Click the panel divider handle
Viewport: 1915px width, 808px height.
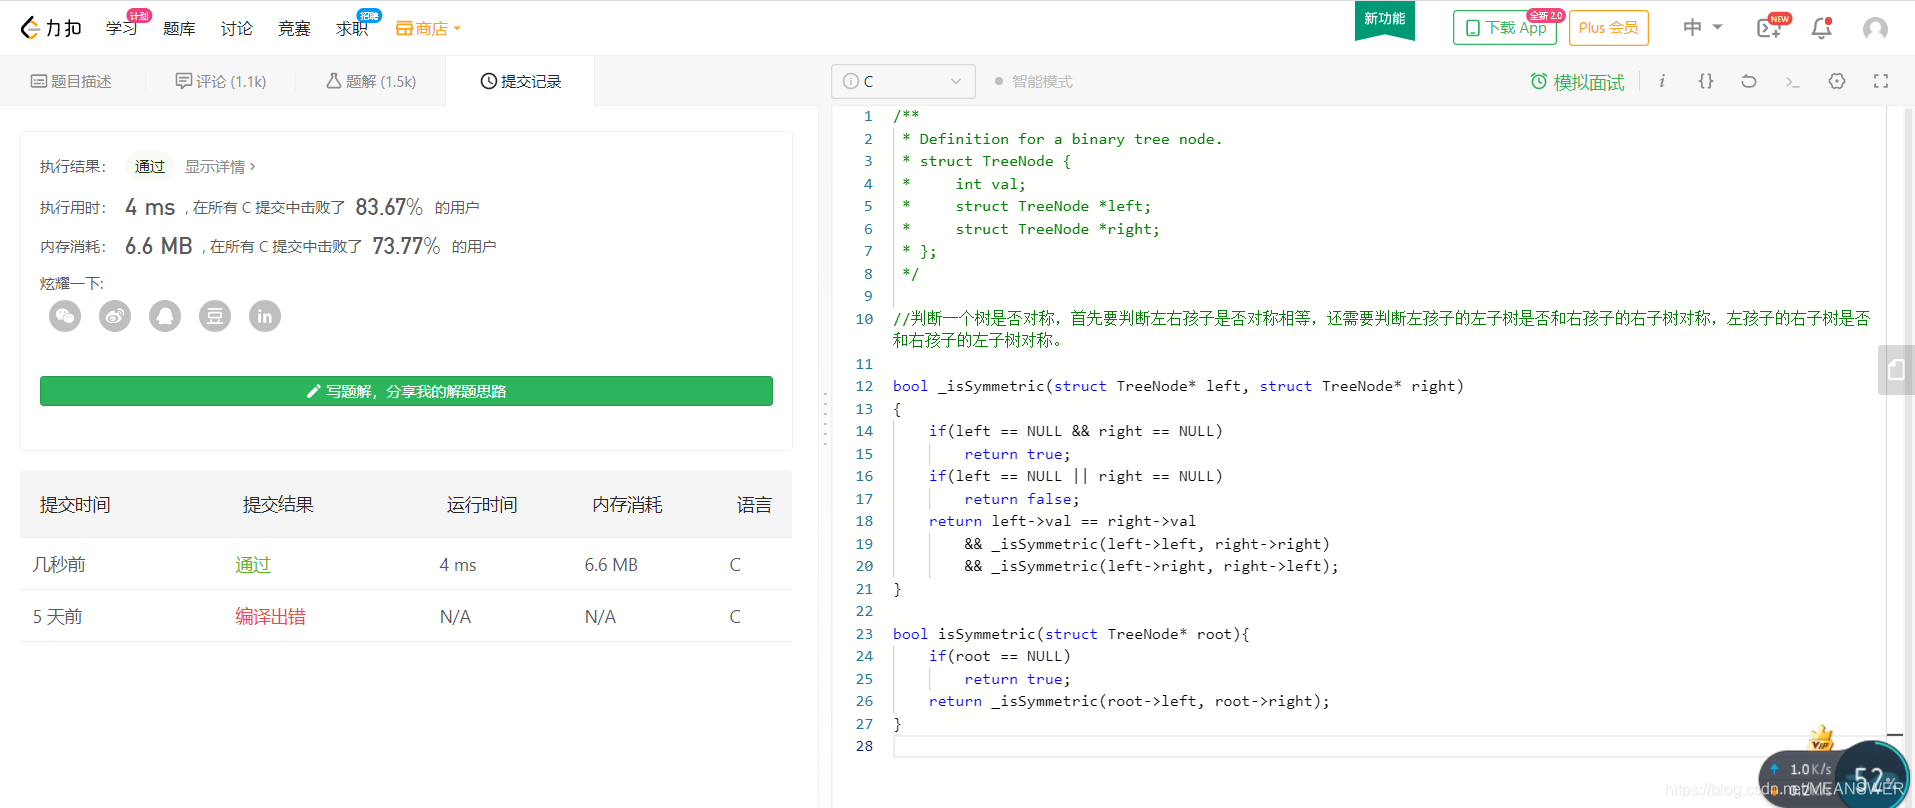coord(825,418)
